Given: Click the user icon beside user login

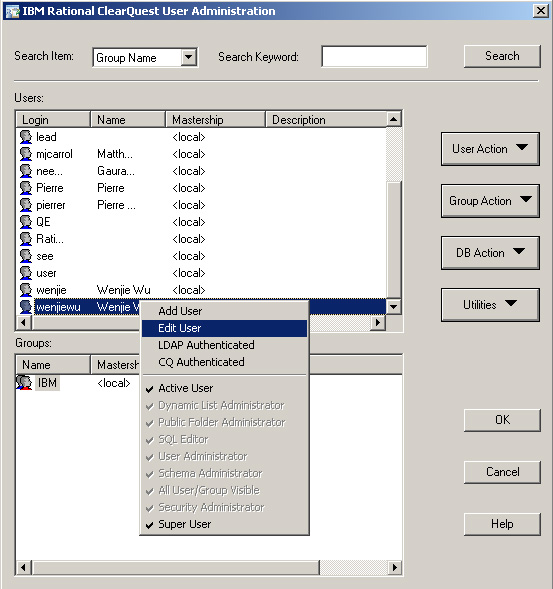Looking at the screenshot, I should (26, 273).
